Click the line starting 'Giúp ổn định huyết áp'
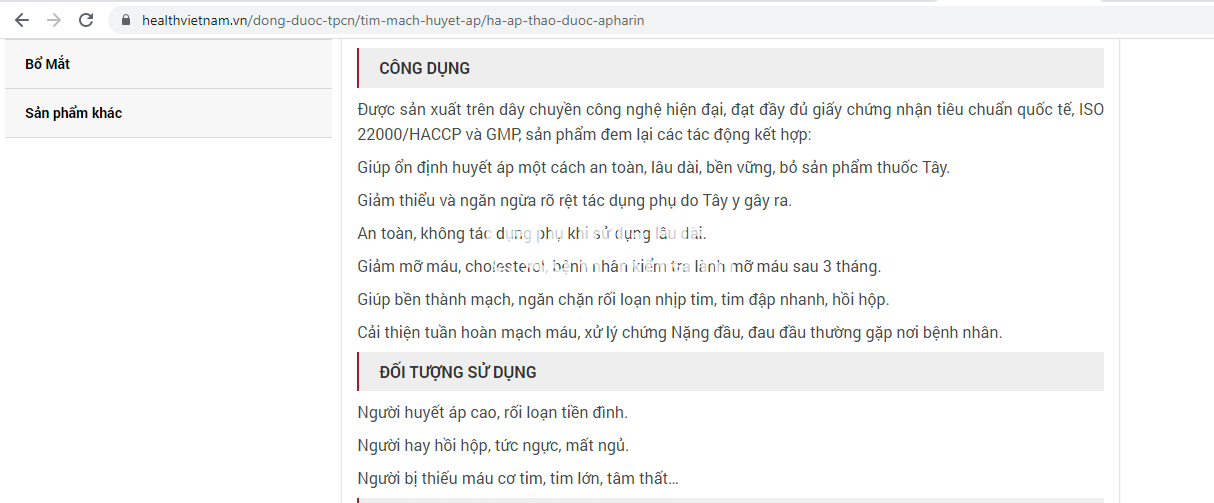This screenshot has height=503, width=1214. 653,167
